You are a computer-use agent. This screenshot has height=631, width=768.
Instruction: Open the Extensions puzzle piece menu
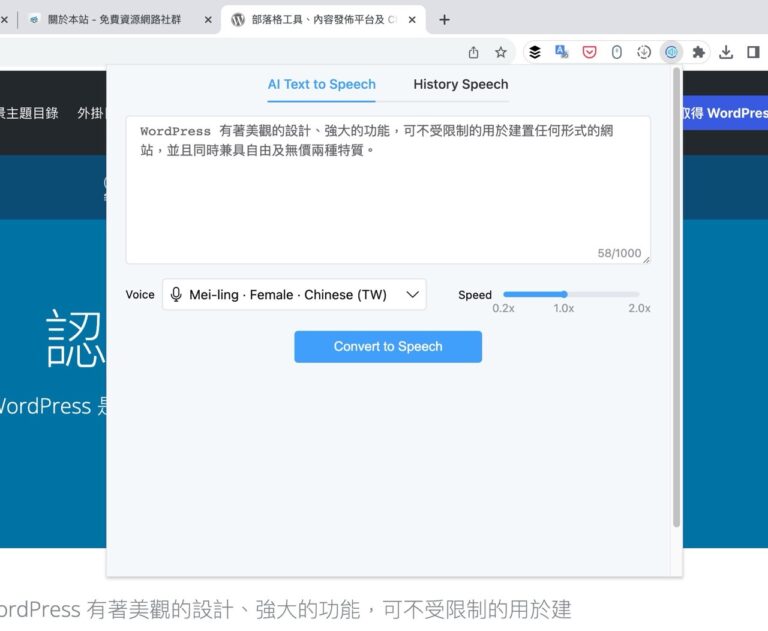tap(698, 52)
